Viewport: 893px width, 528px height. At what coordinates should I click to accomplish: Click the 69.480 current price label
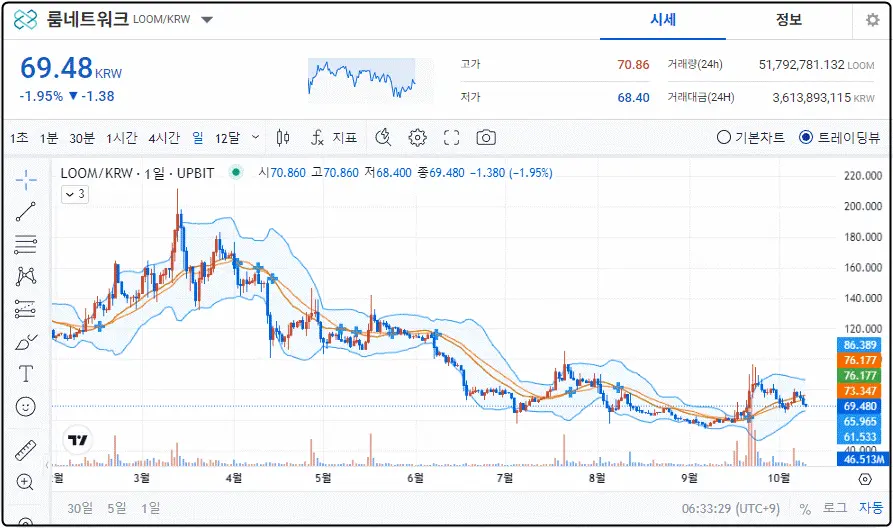860,406
